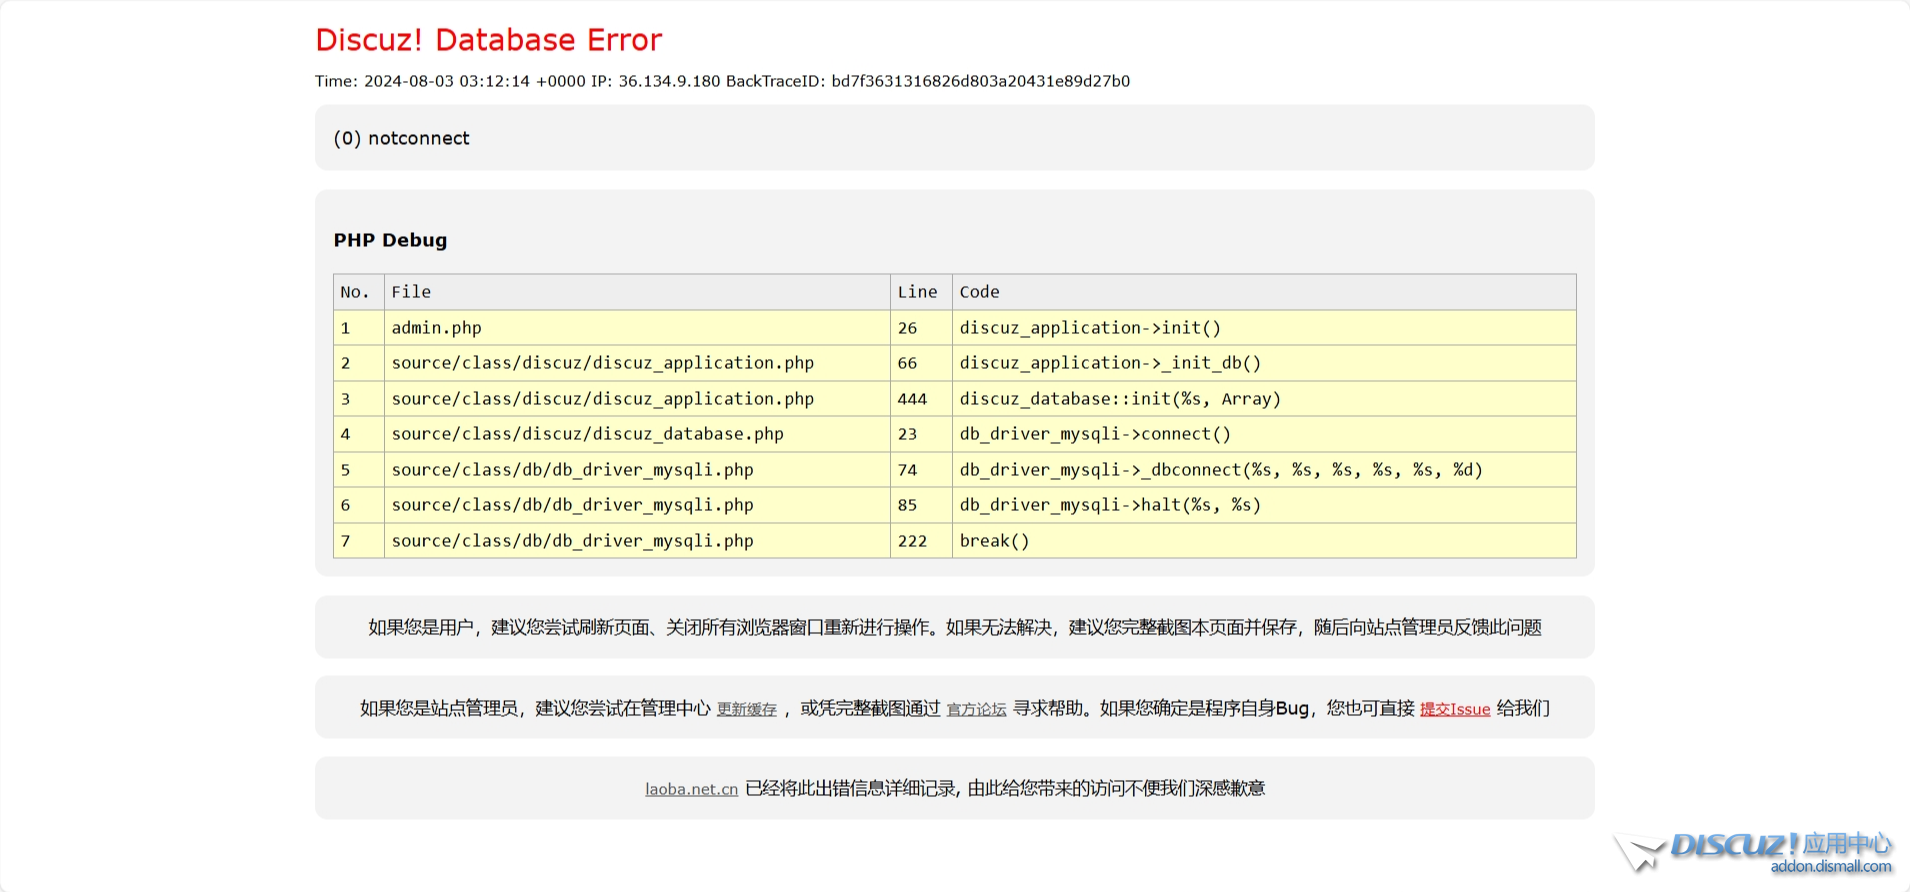Click line number 23 cell
This screenshot has height=892, width=1910.
[x=921, y=434]
